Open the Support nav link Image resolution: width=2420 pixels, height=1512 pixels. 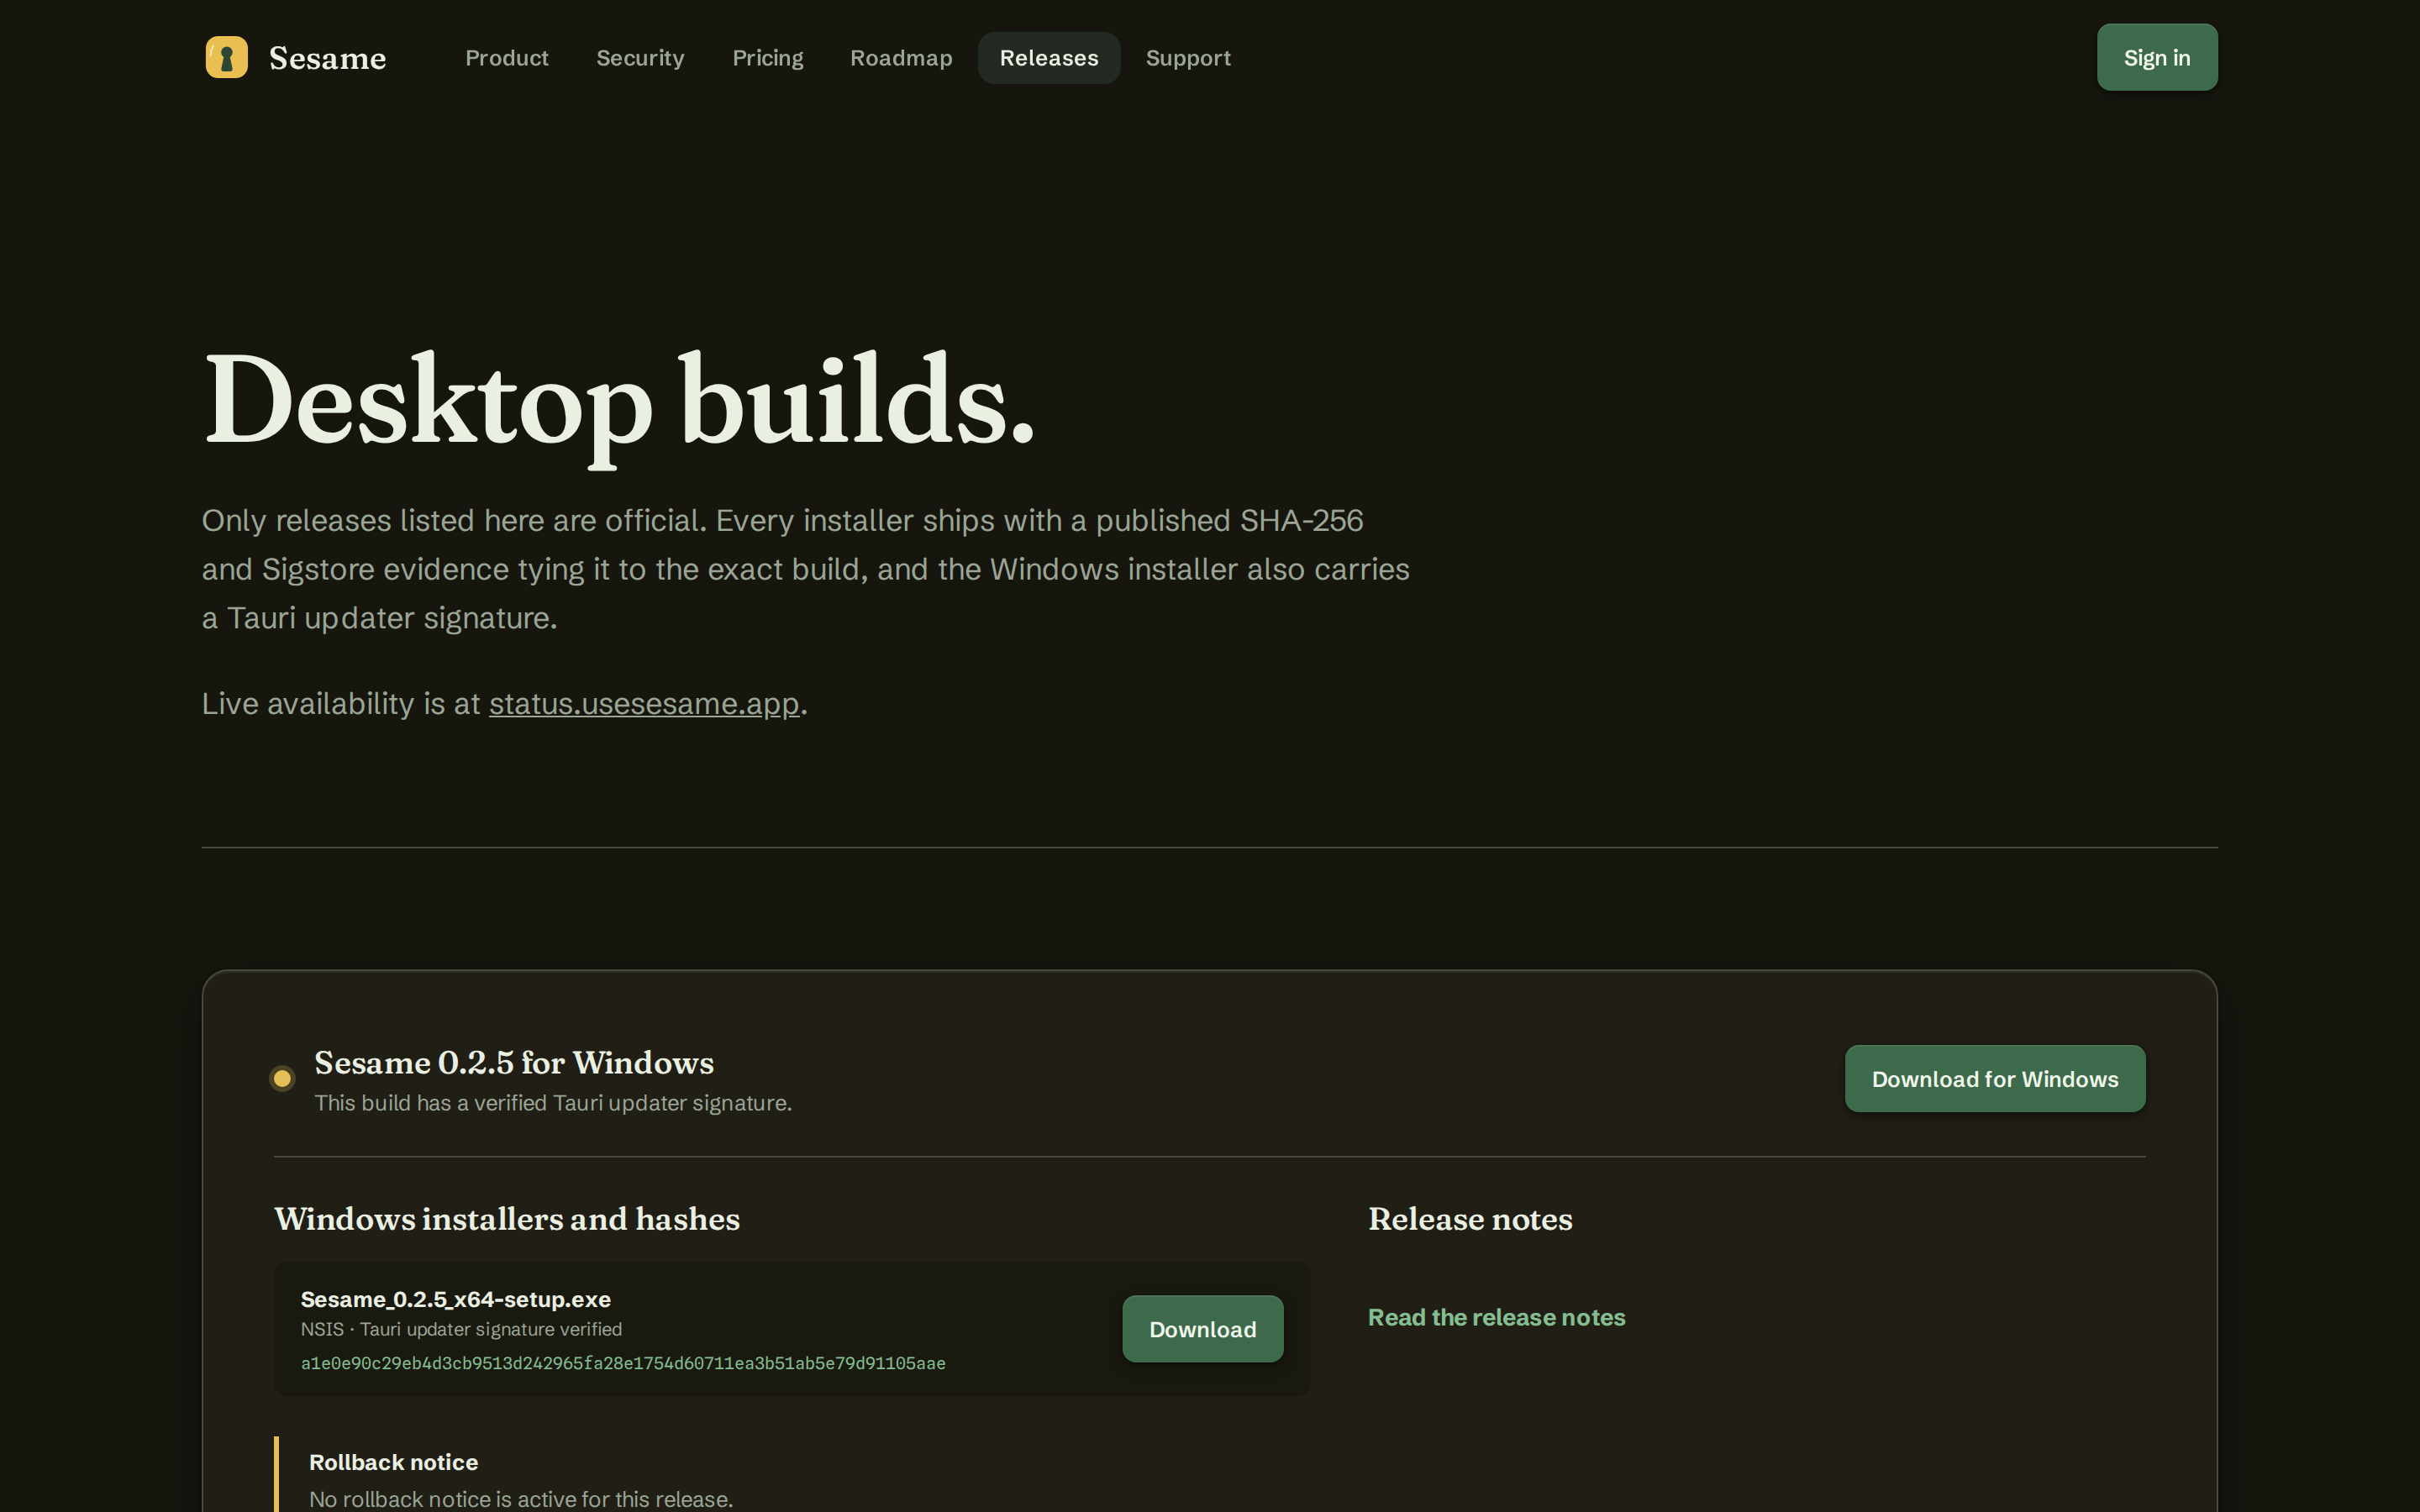click(1188, 58)
